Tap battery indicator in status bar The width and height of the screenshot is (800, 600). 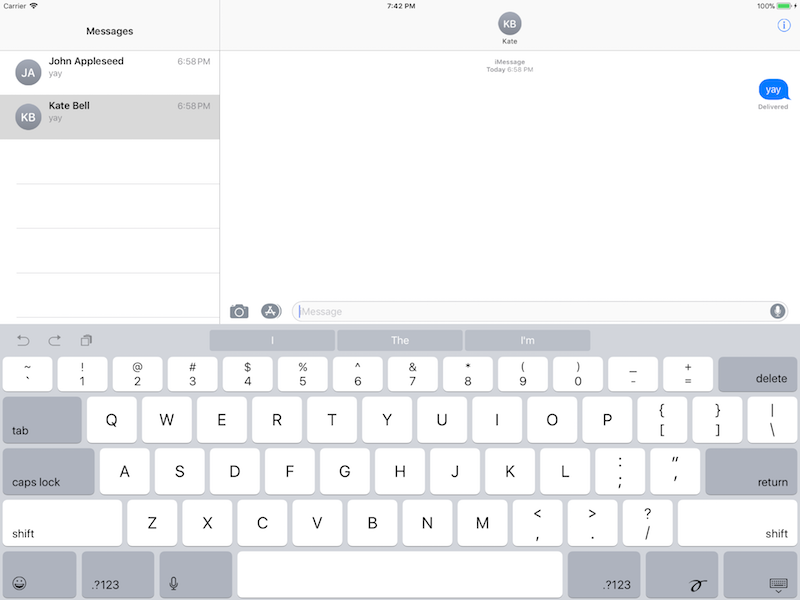point(784,6)
